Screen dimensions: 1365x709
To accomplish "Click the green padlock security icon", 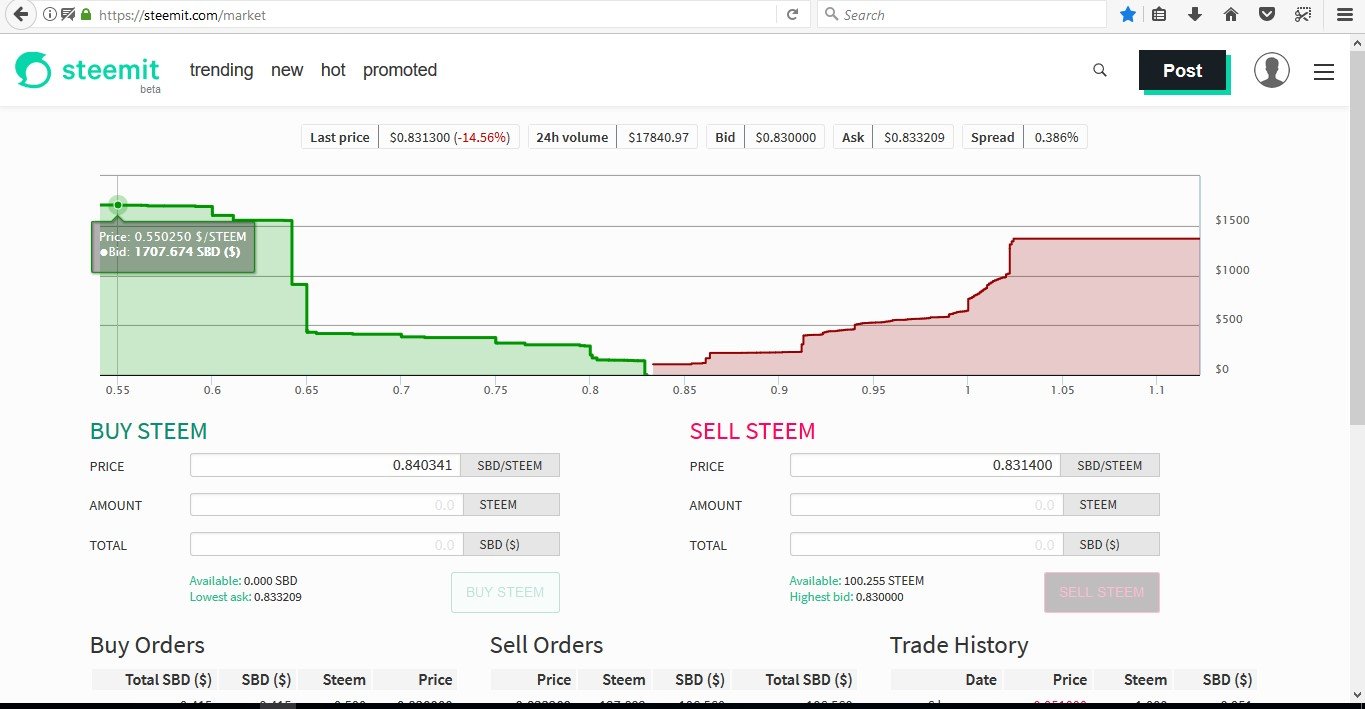I will coord(86,15).
